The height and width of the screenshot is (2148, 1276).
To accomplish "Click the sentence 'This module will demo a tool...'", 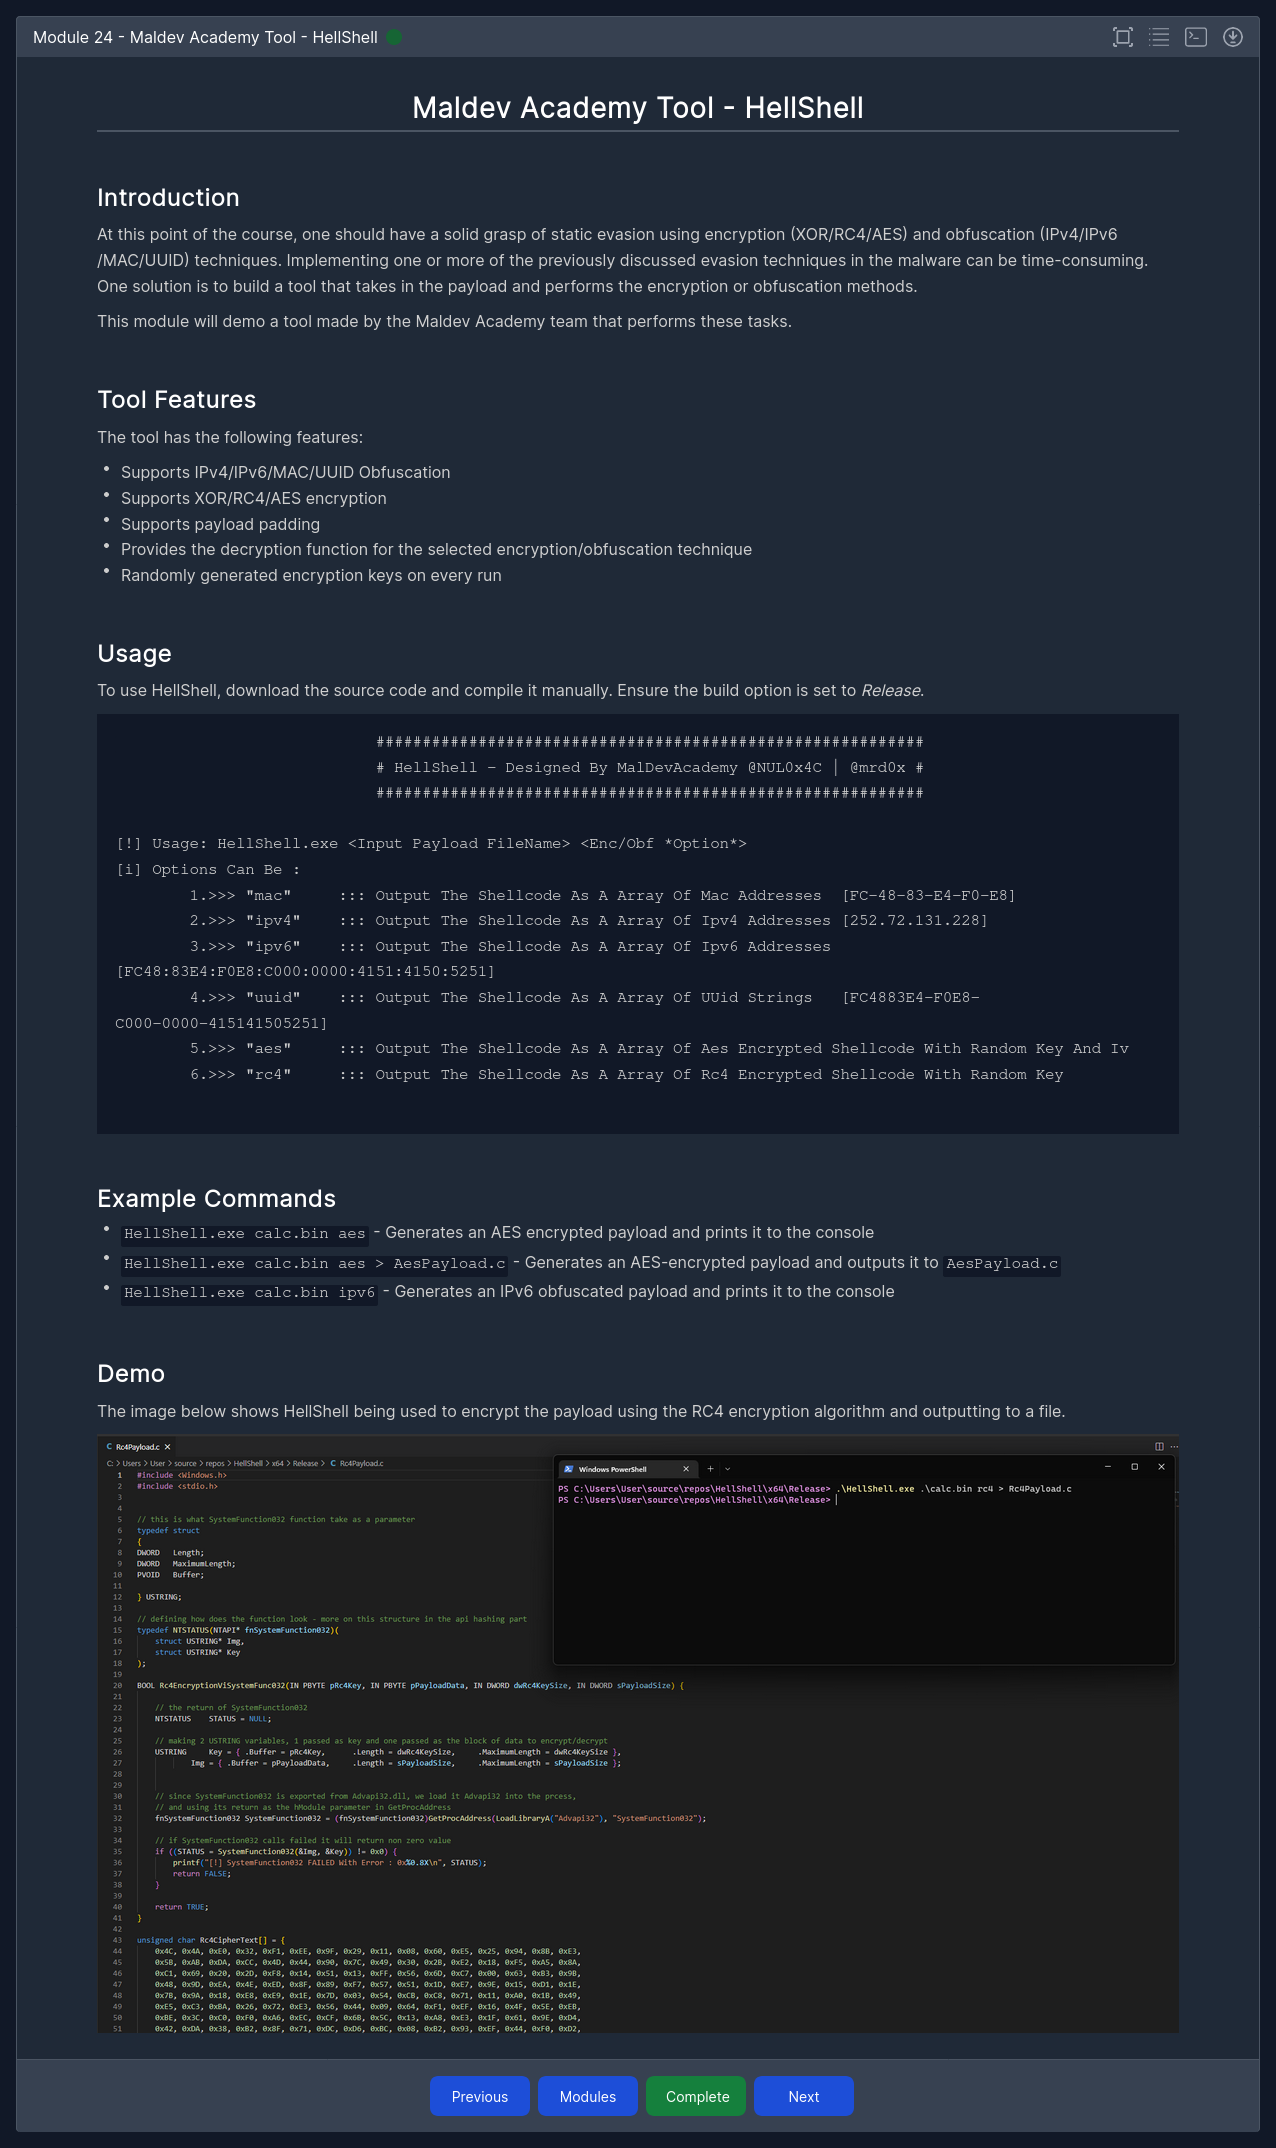I will tap(444, 321).
